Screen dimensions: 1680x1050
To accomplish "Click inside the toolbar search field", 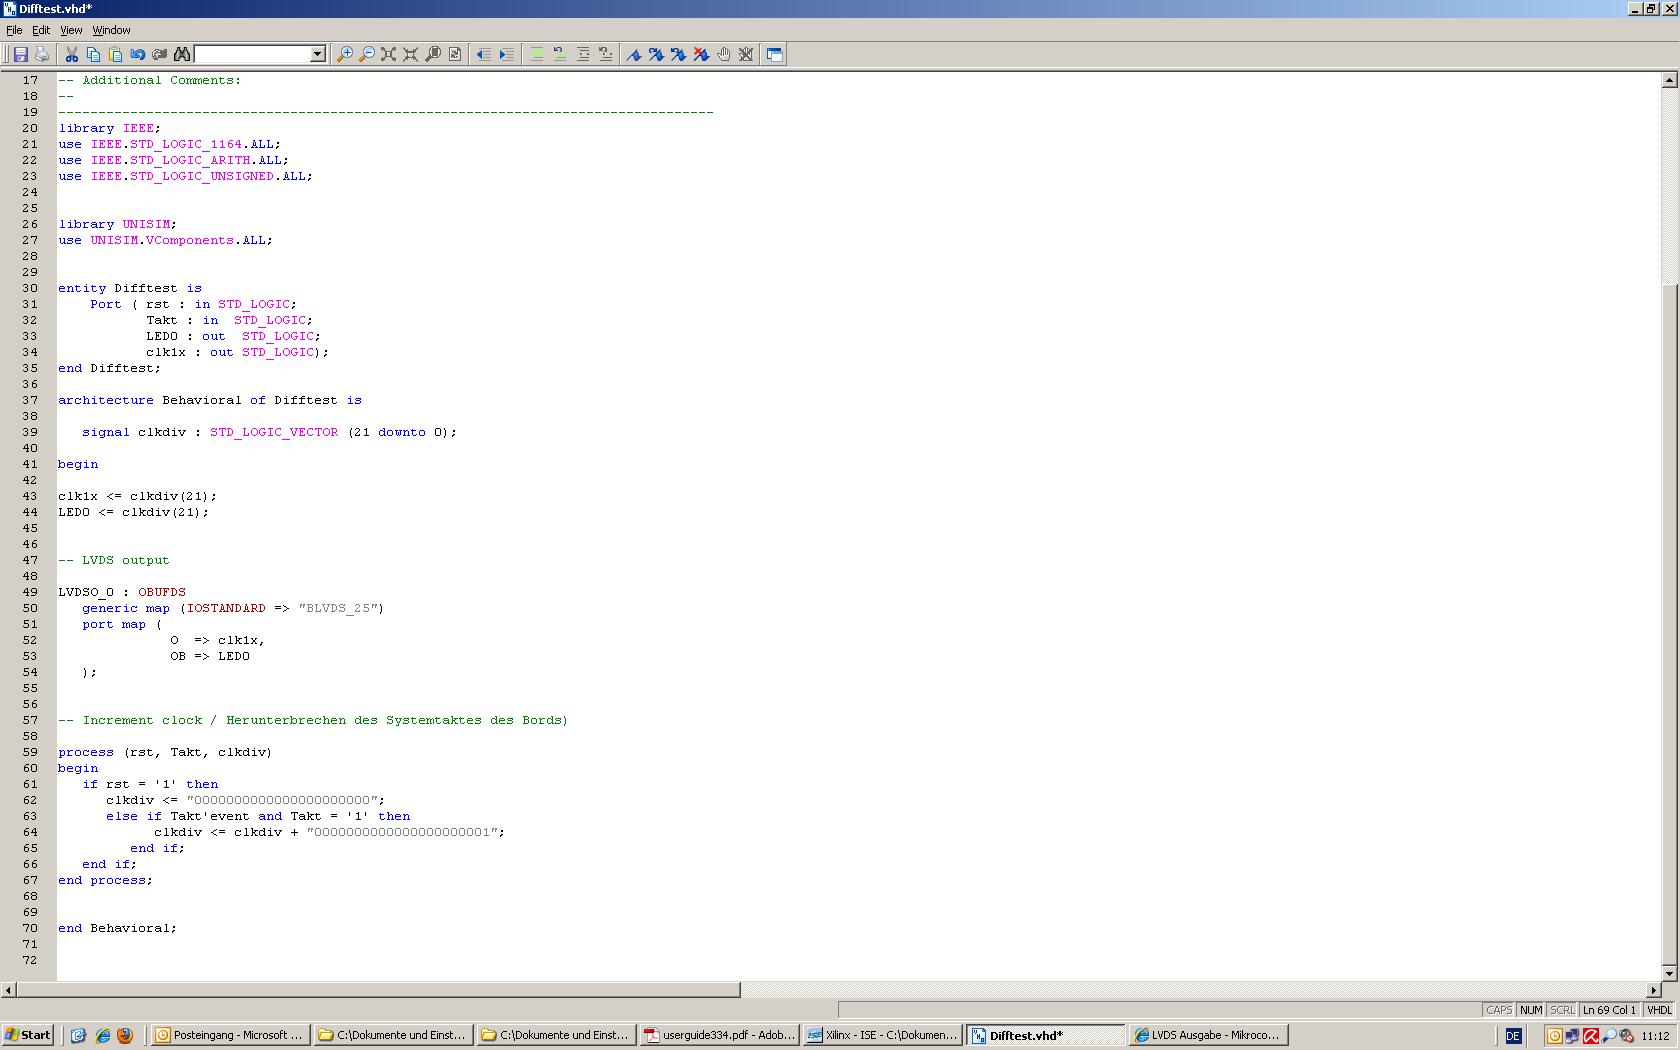I will click(252, 54).
